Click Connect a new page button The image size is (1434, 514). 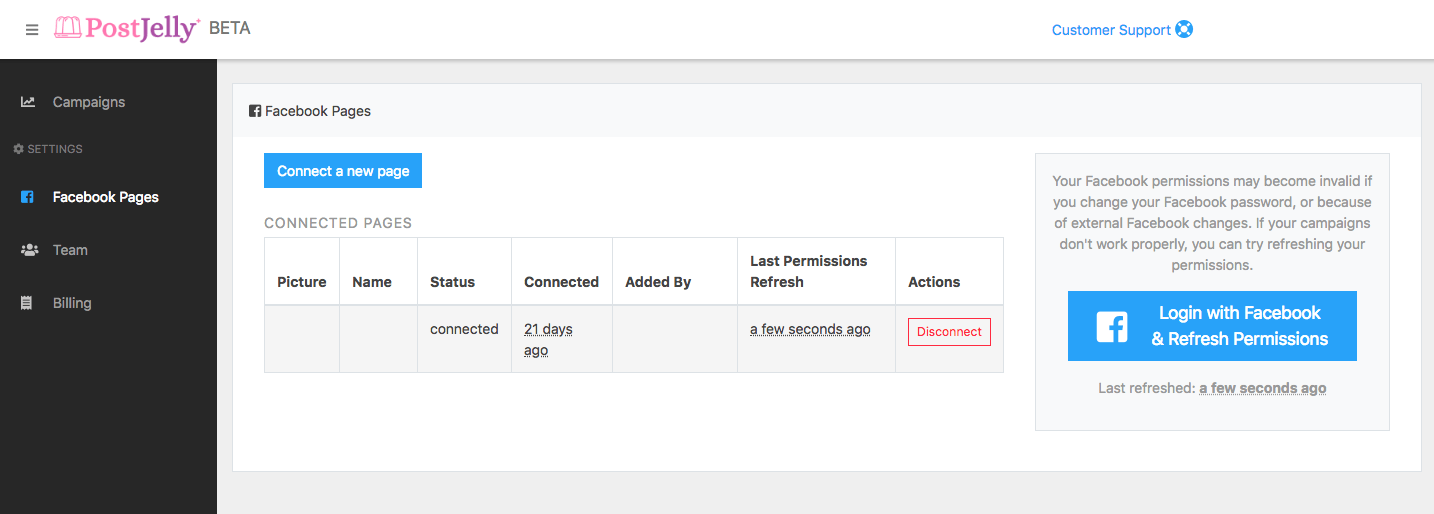343,171
